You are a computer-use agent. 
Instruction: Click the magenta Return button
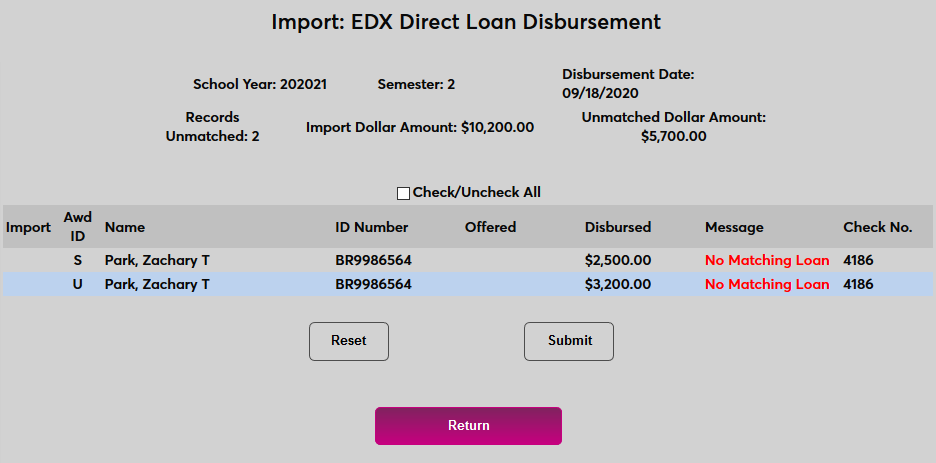[468, 426]
